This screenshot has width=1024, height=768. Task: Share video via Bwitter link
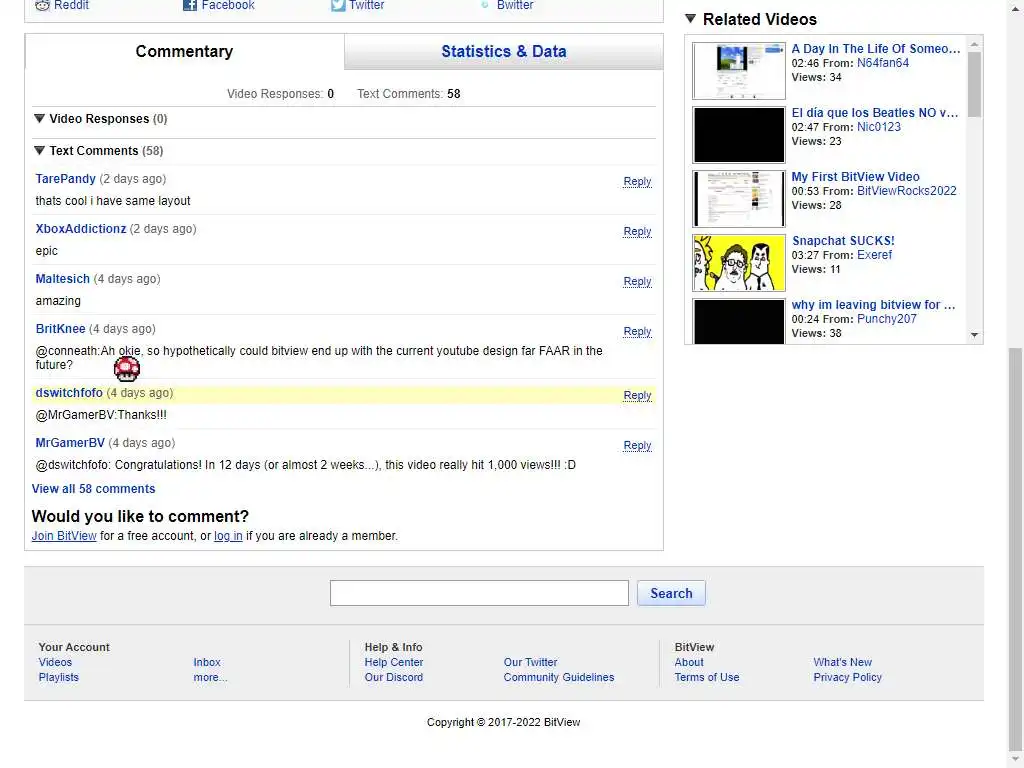(507, 5)
